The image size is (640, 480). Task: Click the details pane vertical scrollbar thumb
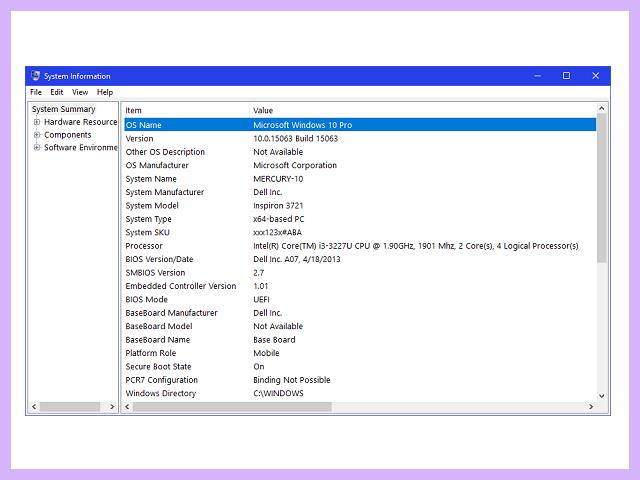(x=601, y=188)
